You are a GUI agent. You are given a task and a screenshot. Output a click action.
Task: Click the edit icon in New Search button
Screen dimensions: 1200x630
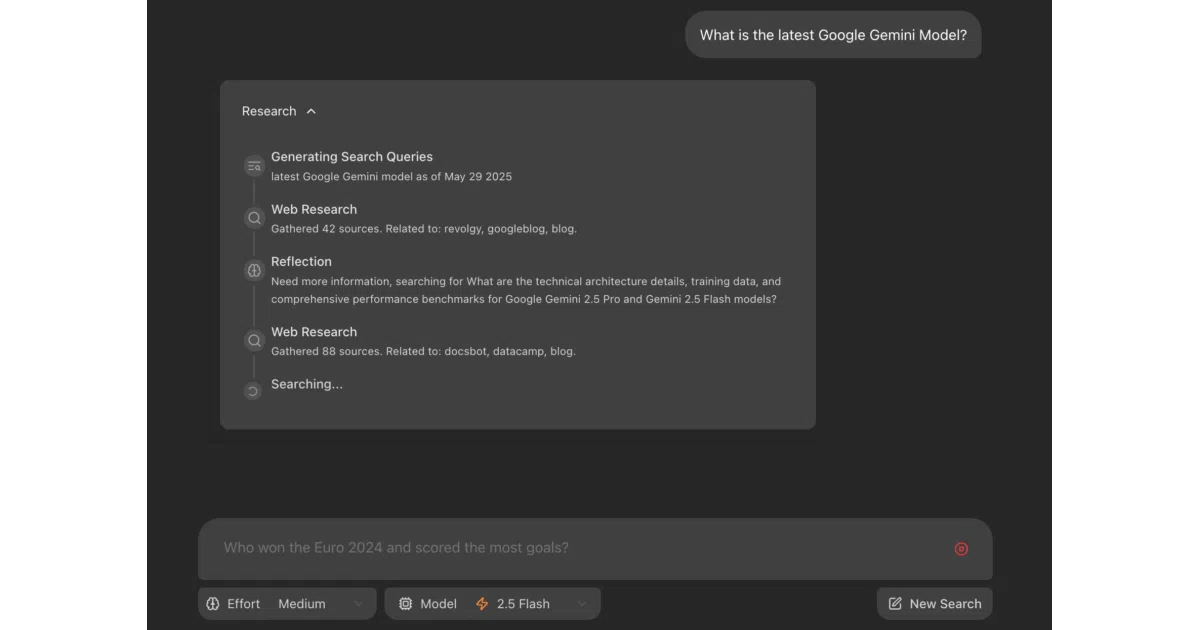895,604
